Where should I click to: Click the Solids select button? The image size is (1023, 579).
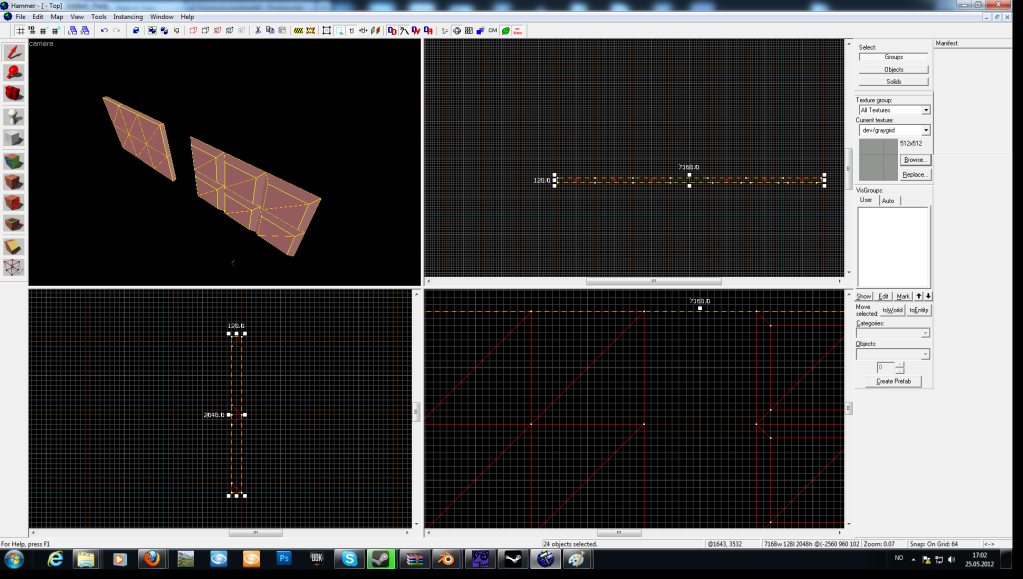pyautogui.click(x=893, y=82)
